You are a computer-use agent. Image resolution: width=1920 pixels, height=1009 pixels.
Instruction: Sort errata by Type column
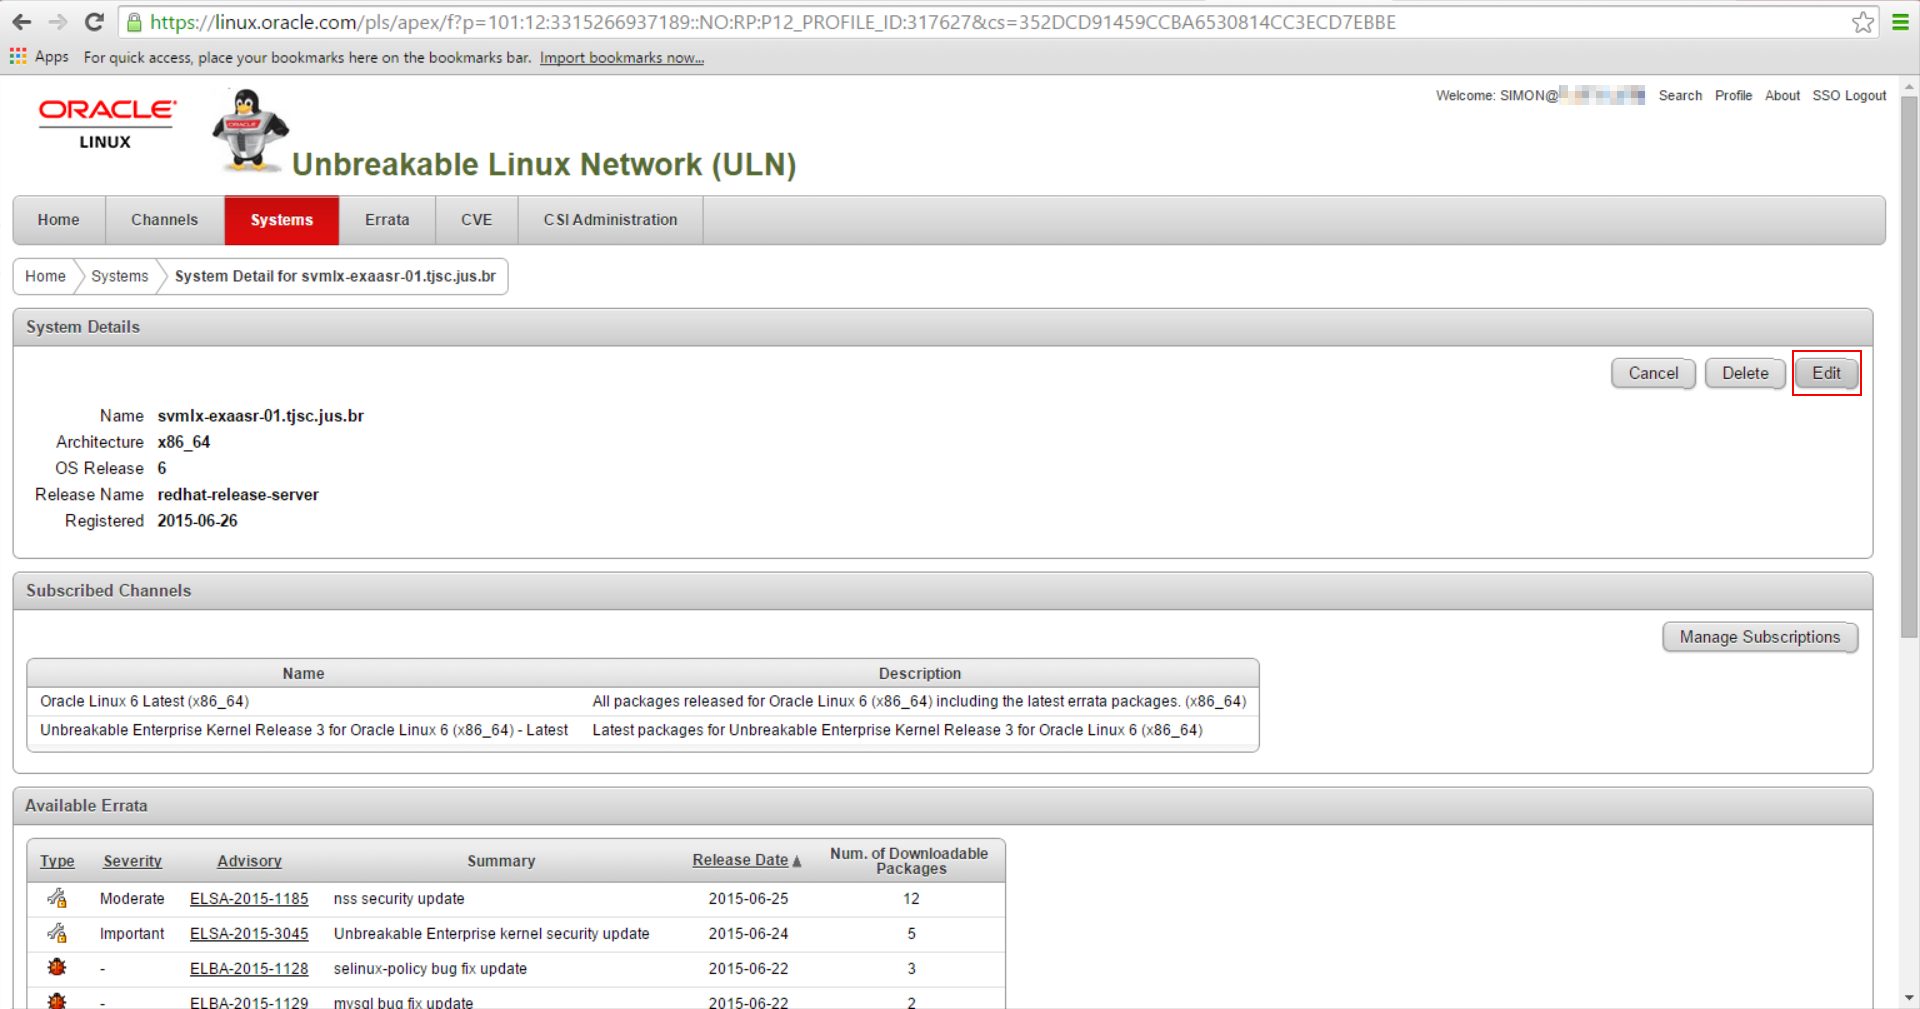pyautogui.click(x=57, y=861)
